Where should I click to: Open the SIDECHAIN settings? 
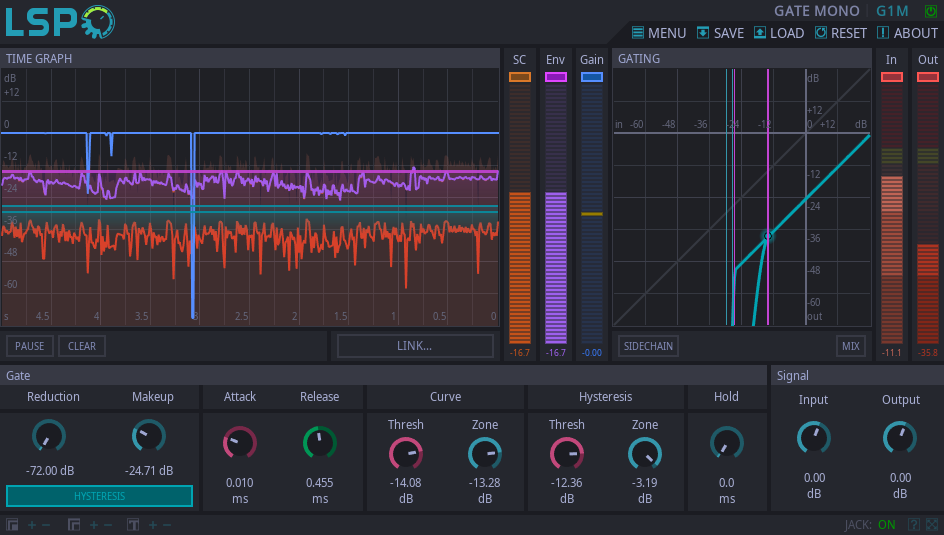(648, 346)
